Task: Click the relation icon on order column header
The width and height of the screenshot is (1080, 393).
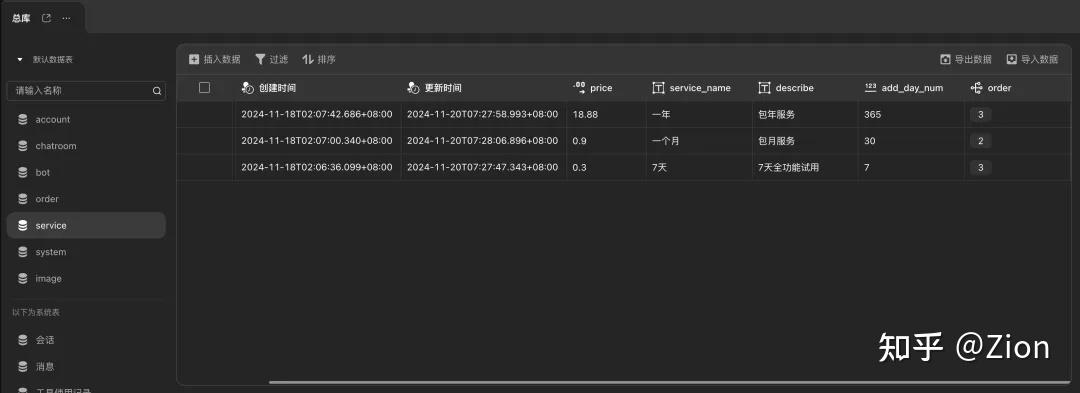Action: 976,88
